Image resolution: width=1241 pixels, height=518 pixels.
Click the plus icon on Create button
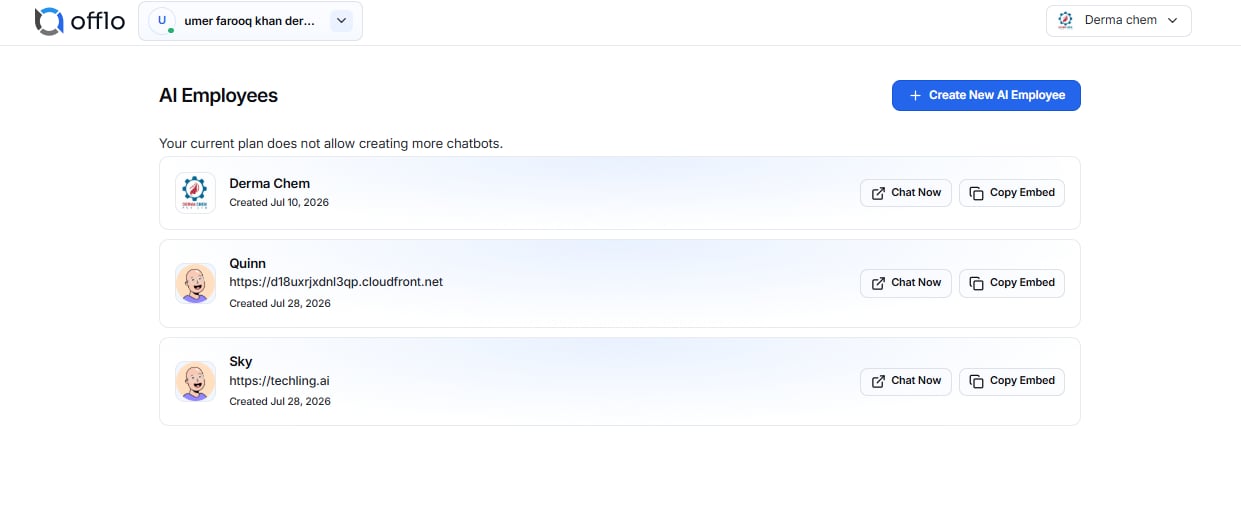point(915,95)
